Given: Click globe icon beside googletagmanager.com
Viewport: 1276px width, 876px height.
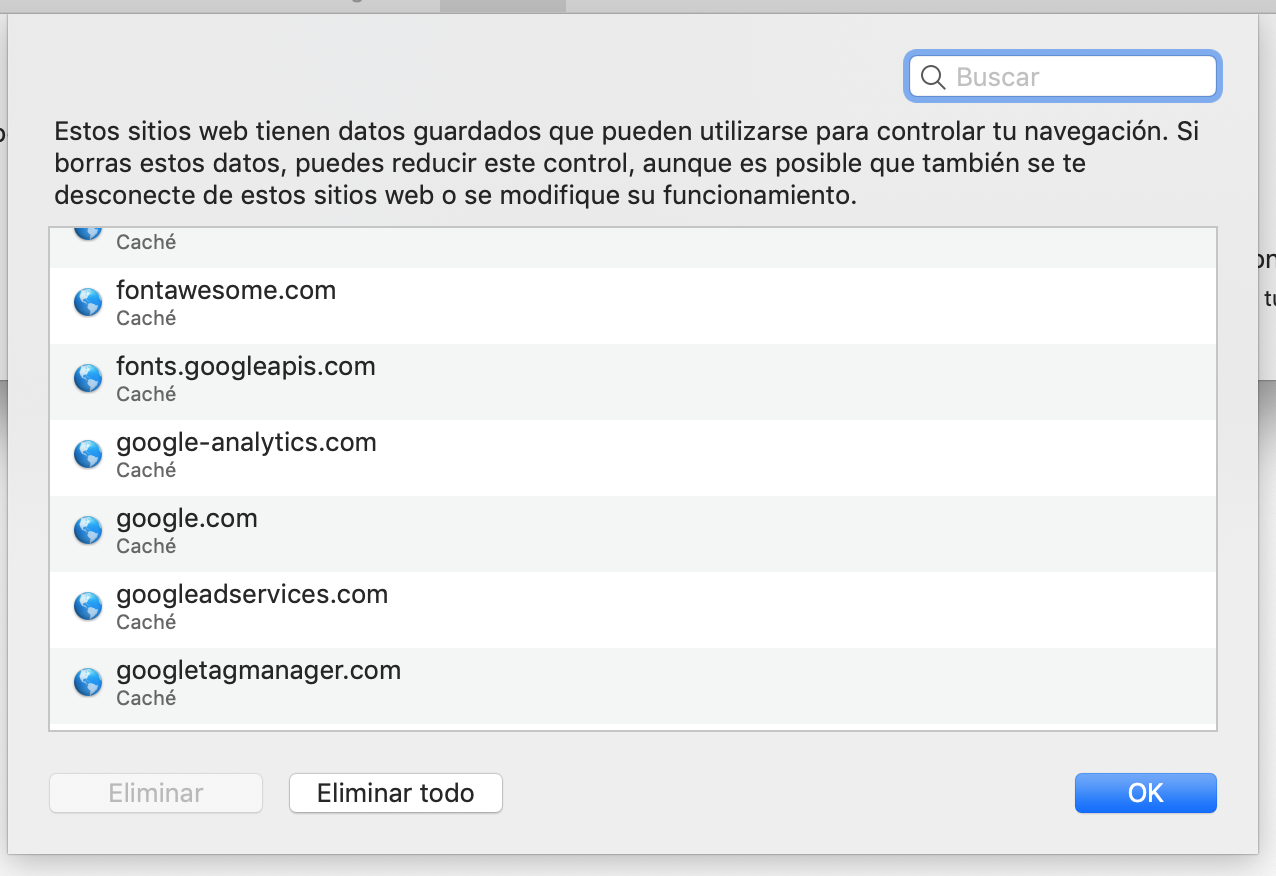Looking at the screenshot, I should pos(88,682).
